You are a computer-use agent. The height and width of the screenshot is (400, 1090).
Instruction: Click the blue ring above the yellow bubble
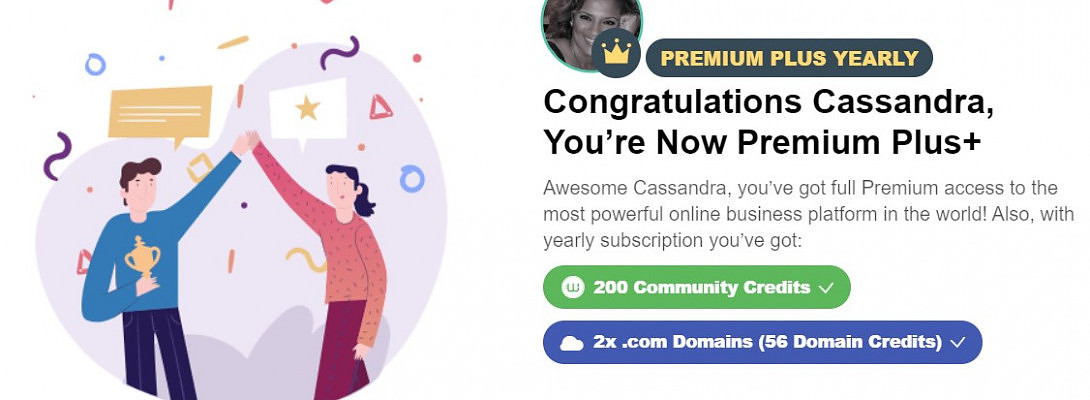[95, 65]
